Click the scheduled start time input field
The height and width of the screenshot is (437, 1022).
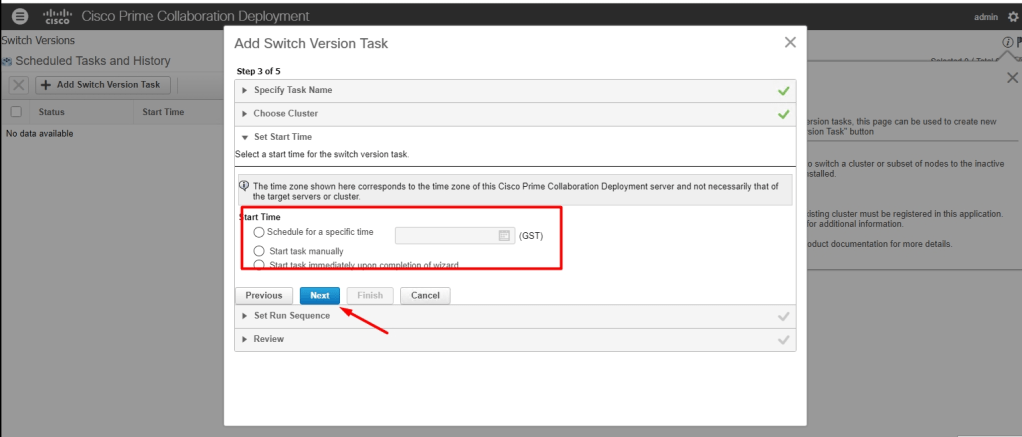(x=446, y=235)
